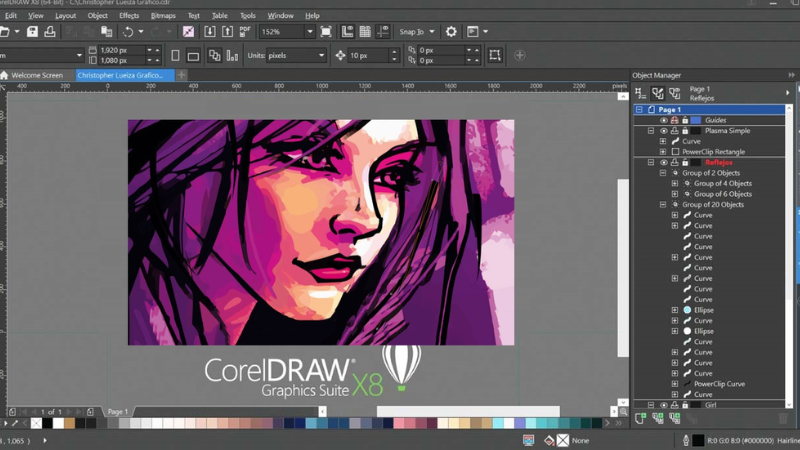Open the Options gear icon

(x=451, y=32)
